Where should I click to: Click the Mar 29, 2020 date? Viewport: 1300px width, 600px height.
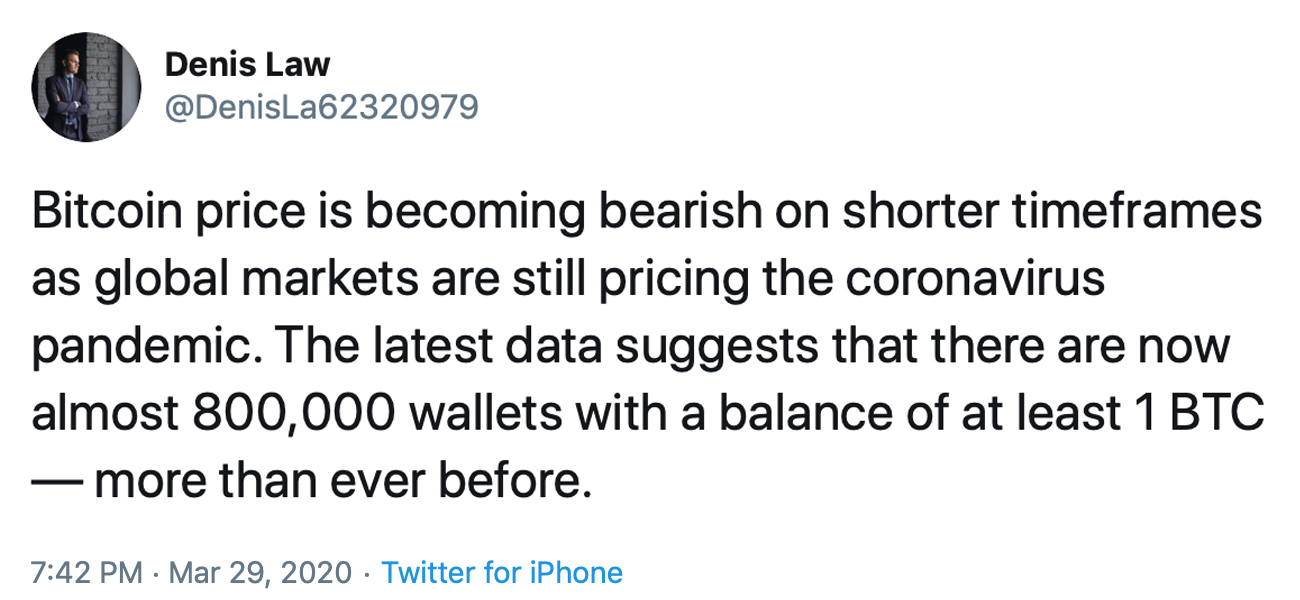tap(260, 573)
